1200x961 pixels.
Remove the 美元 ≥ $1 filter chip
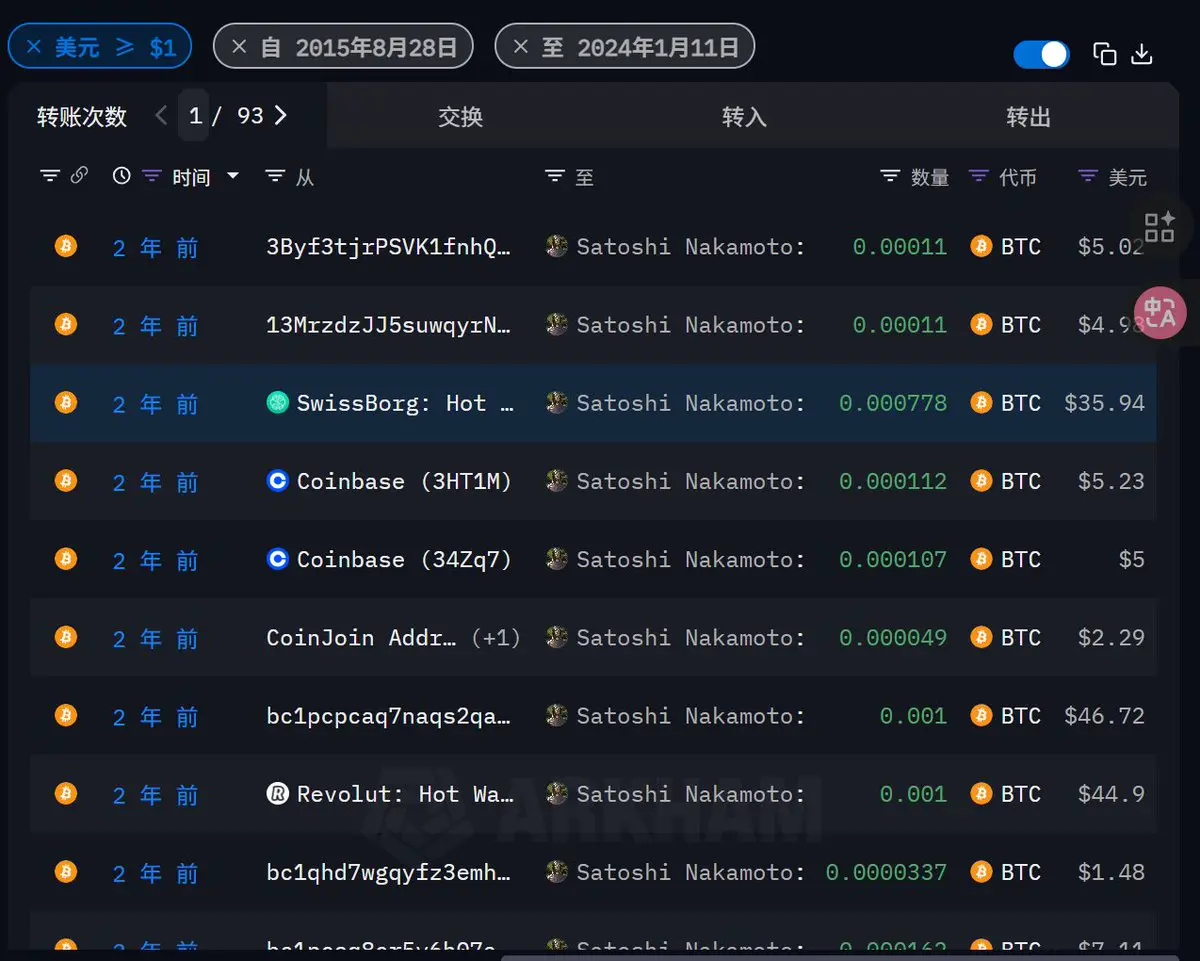34,47
